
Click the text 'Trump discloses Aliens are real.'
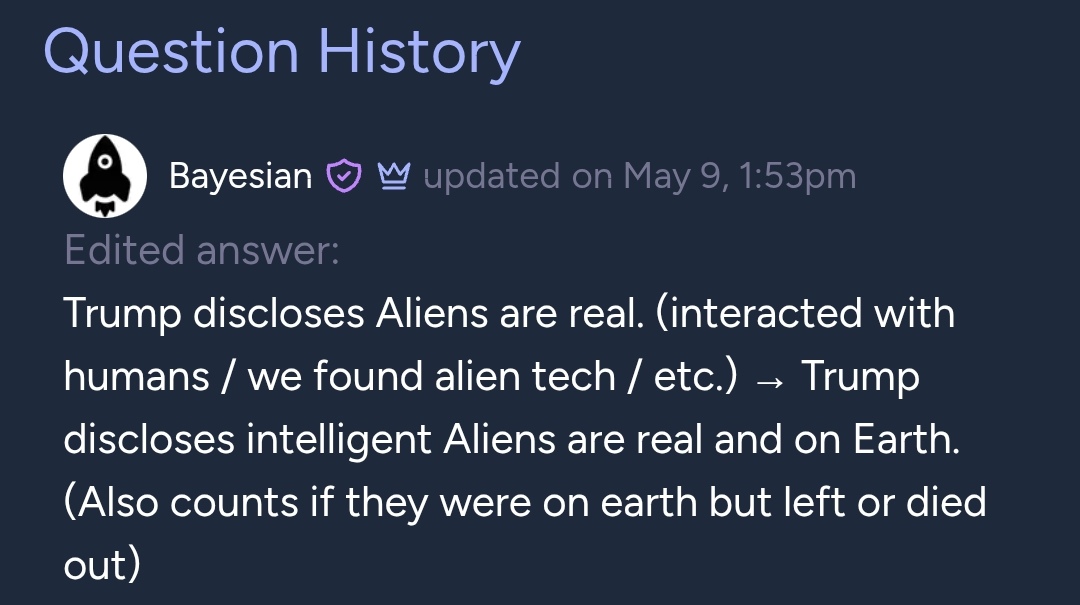click(353, 314)
